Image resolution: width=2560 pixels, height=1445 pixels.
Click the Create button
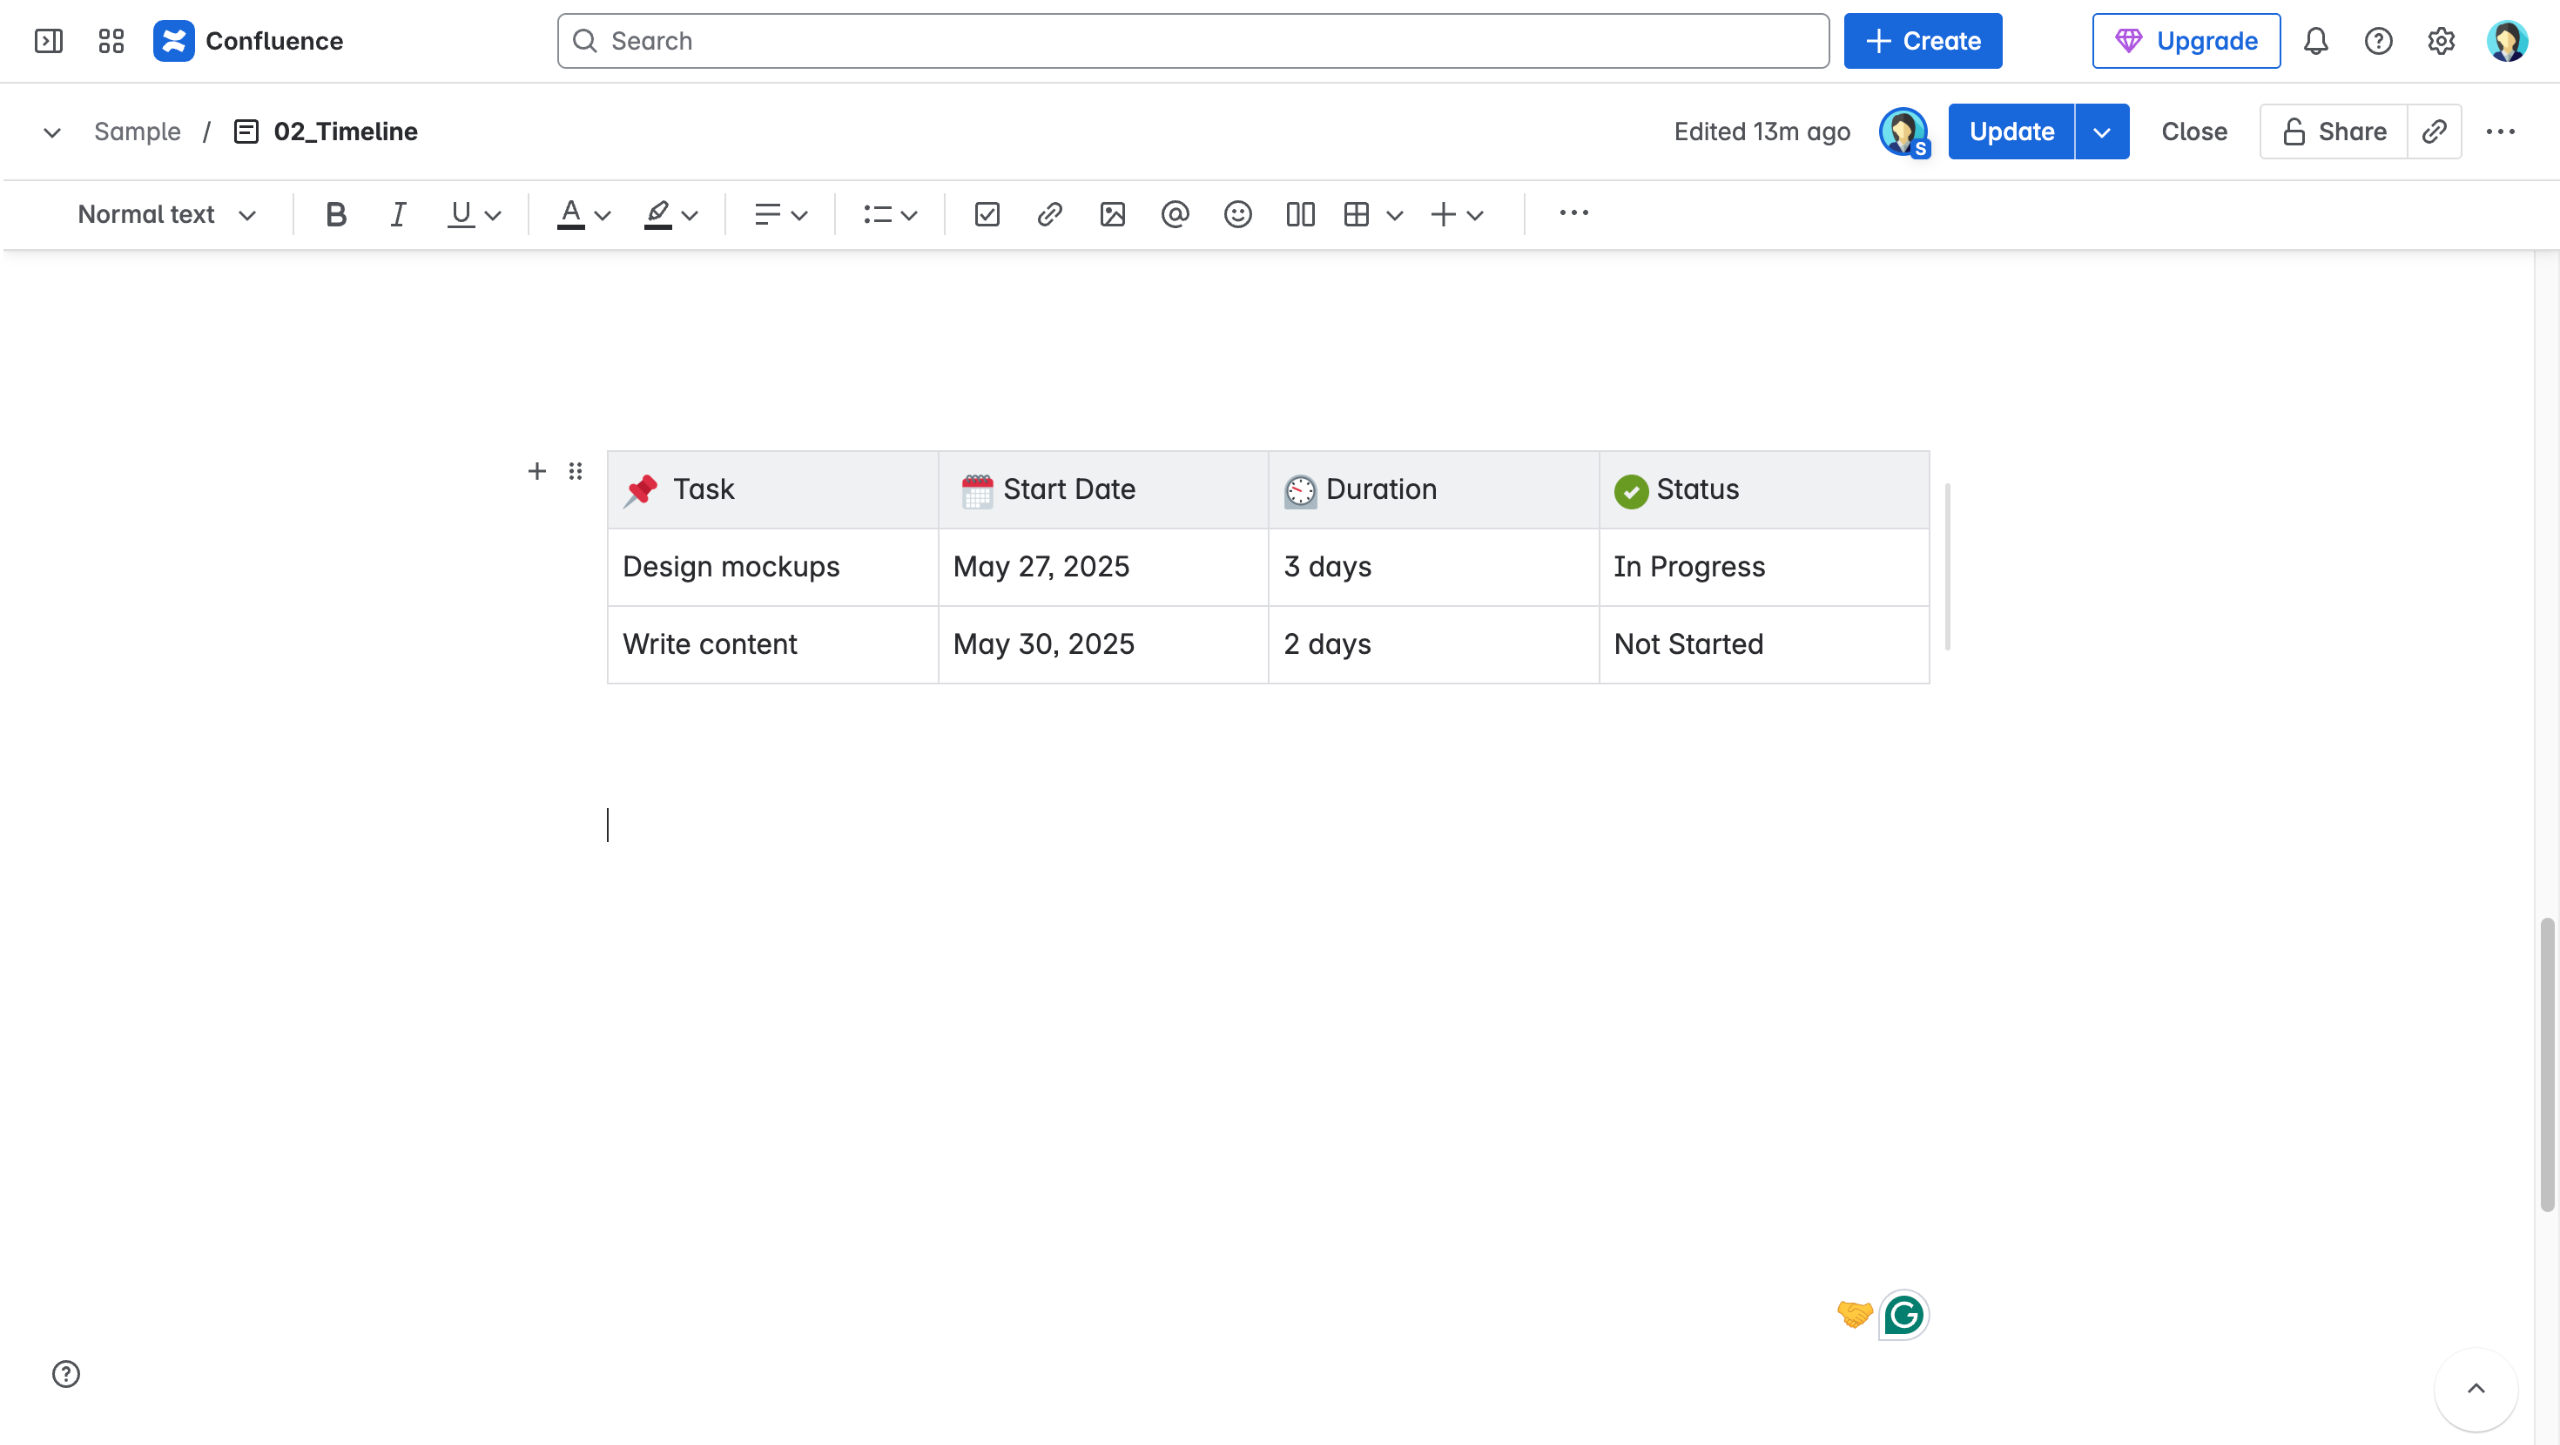[1922, 41]
